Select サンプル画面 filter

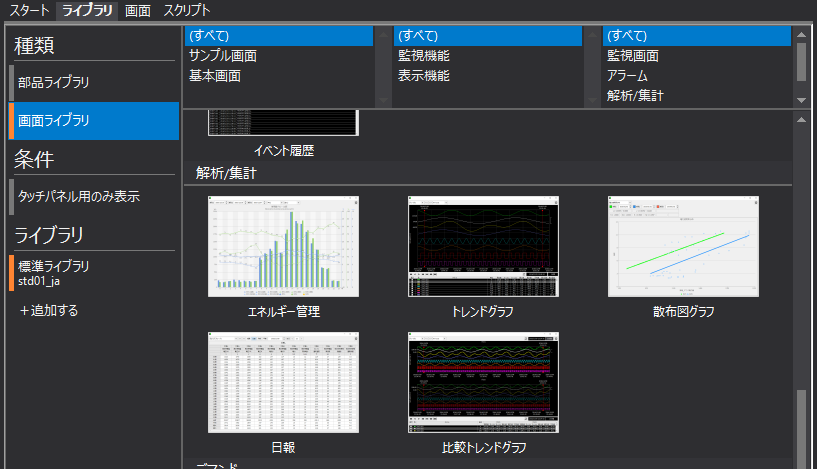click(x=279, y=56)
